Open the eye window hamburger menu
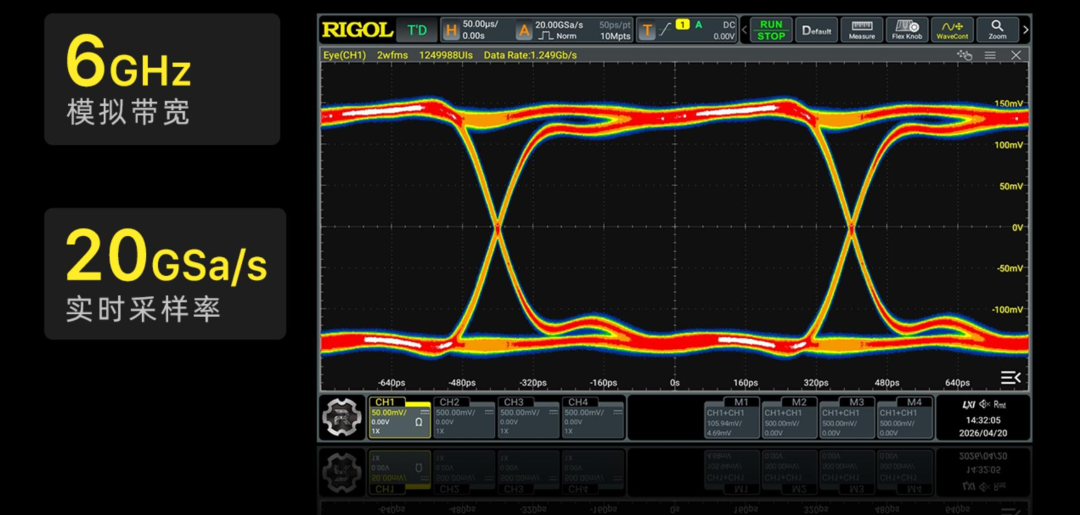 click(x=990, y=56)
